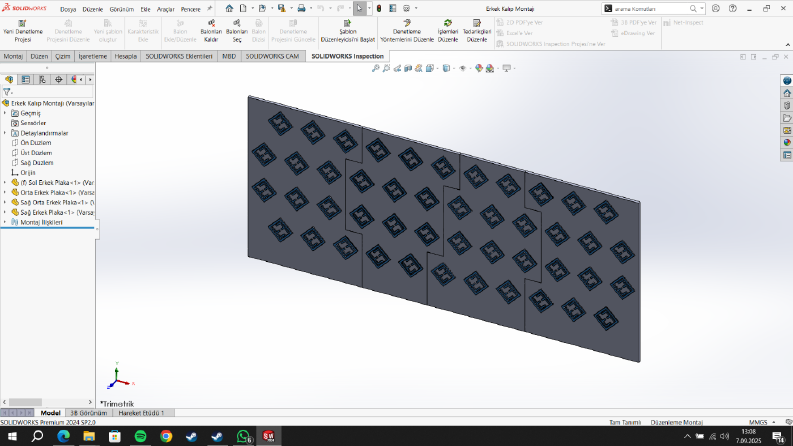Viewport: 793px width, 446px height.
Task: Toggle Hide/Show Items eye icon
Action: [462, 68]
